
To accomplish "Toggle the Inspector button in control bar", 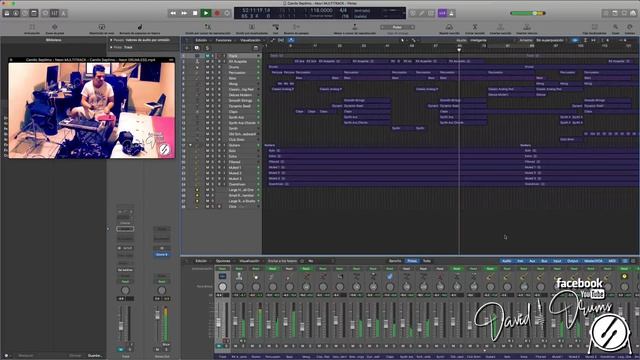I will 16,13.
